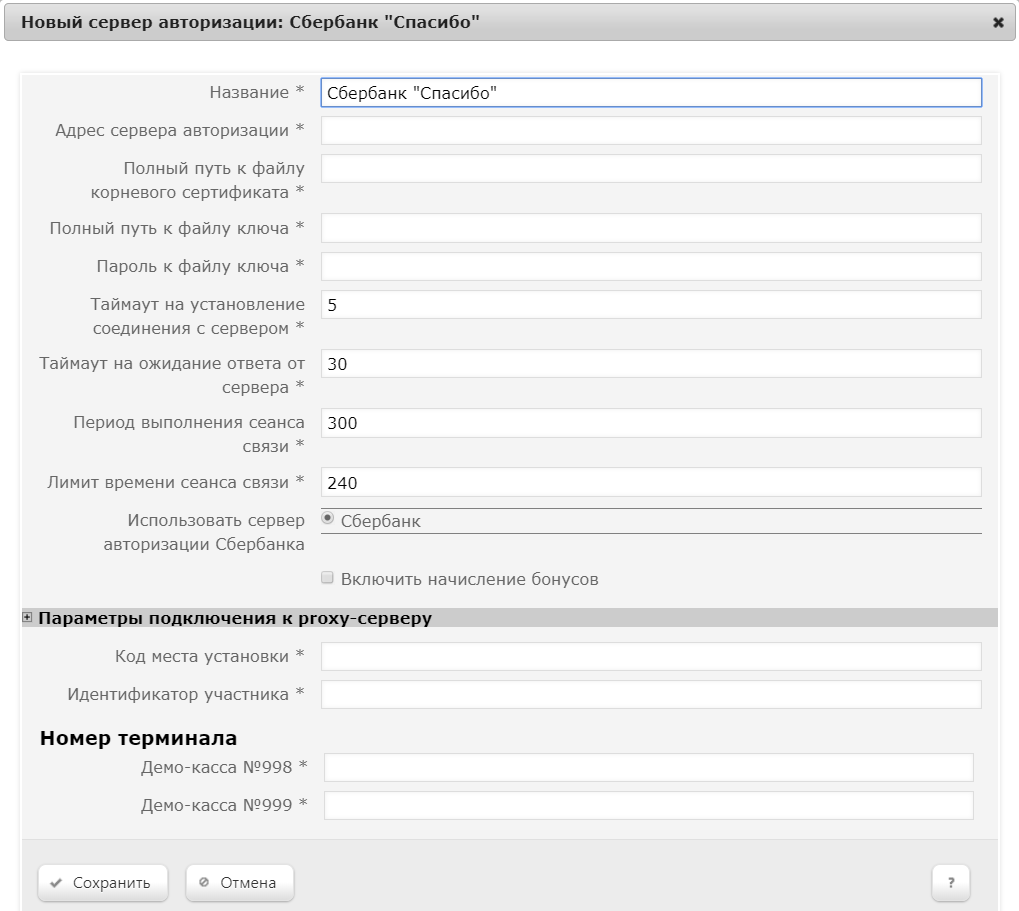This screenshot has height=911, width=1019.
Task: Click the корневого сертификата path field
Action: click(651, 169)
